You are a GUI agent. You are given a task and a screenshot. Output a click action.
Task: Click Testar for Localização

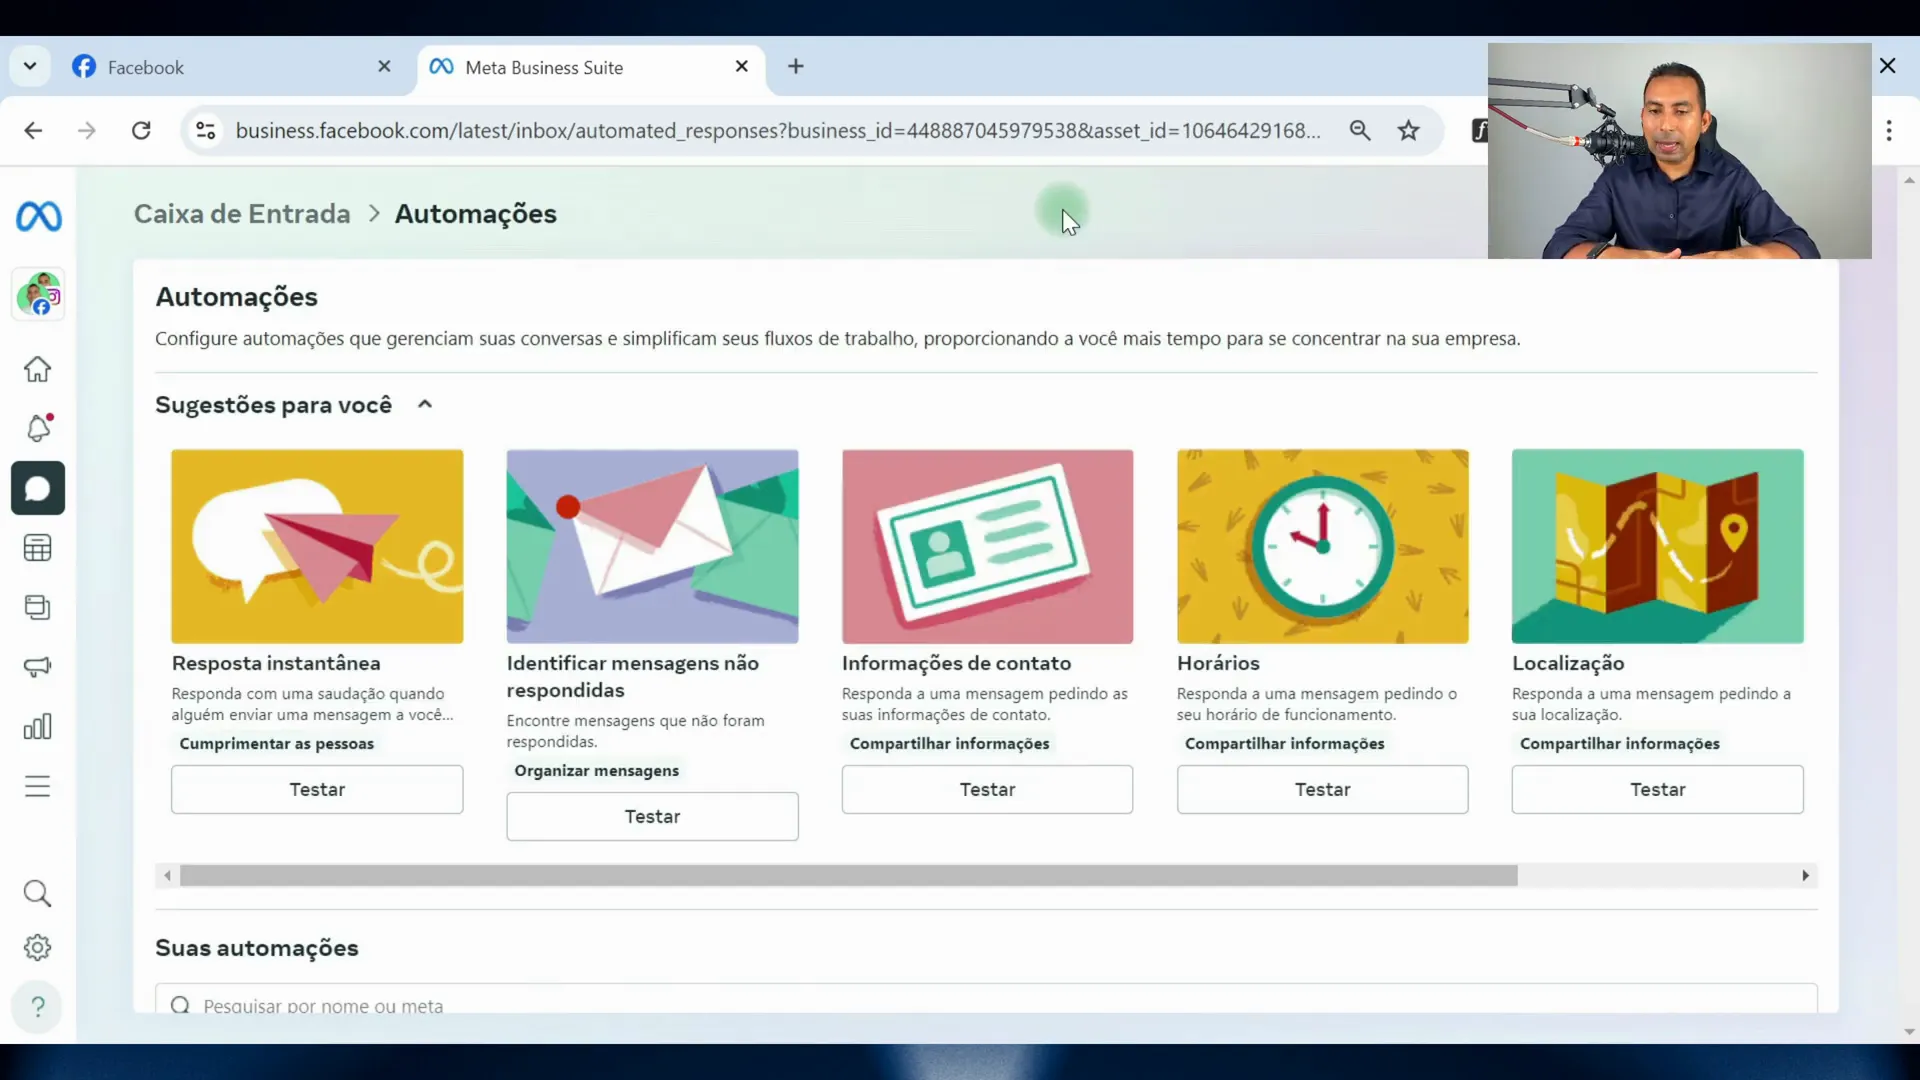(x=1657, y=789)
